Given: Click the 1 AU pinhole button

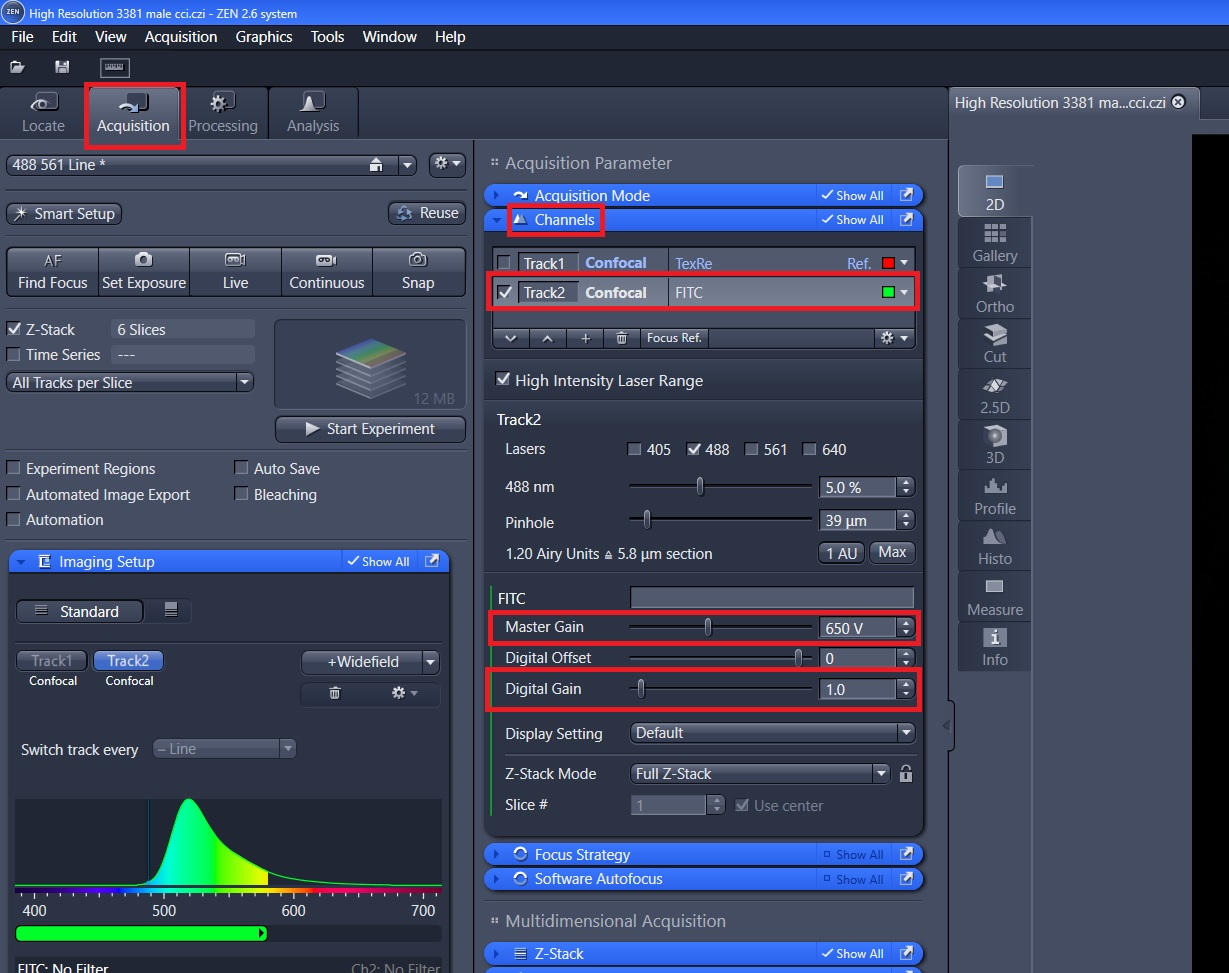Looking at the screenshot, I should (x=841, y=553).
